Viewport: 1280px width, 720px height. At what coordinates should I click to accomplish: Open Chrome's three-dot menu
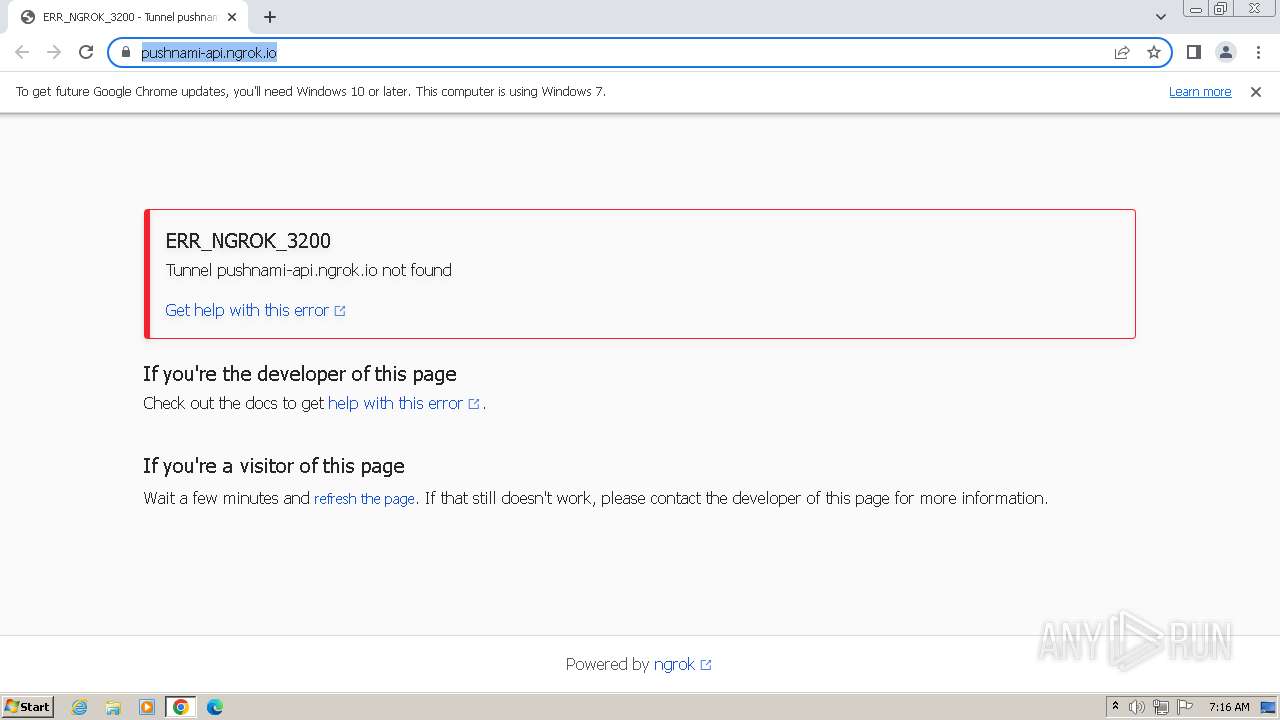(x=1258, y=52)
